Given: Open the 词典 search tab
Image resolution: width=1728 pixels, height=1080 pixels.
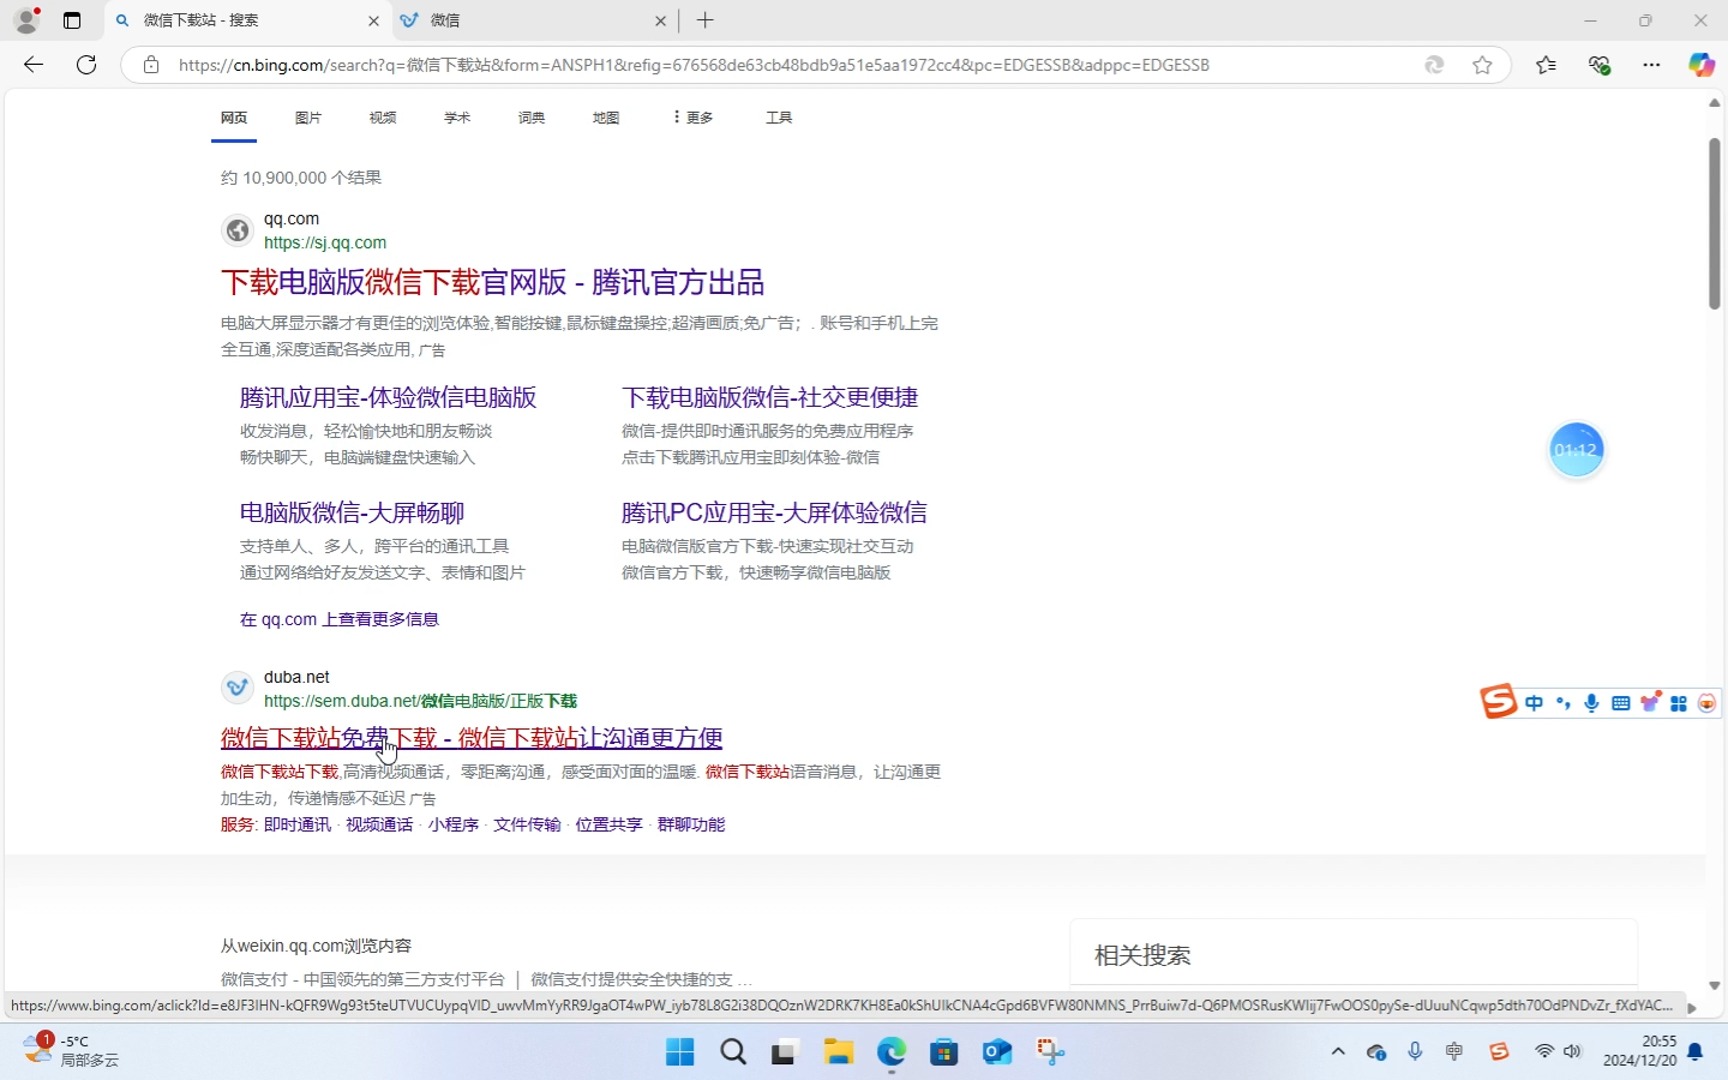Looking at the screenshot, I should (x=531, y=118).
